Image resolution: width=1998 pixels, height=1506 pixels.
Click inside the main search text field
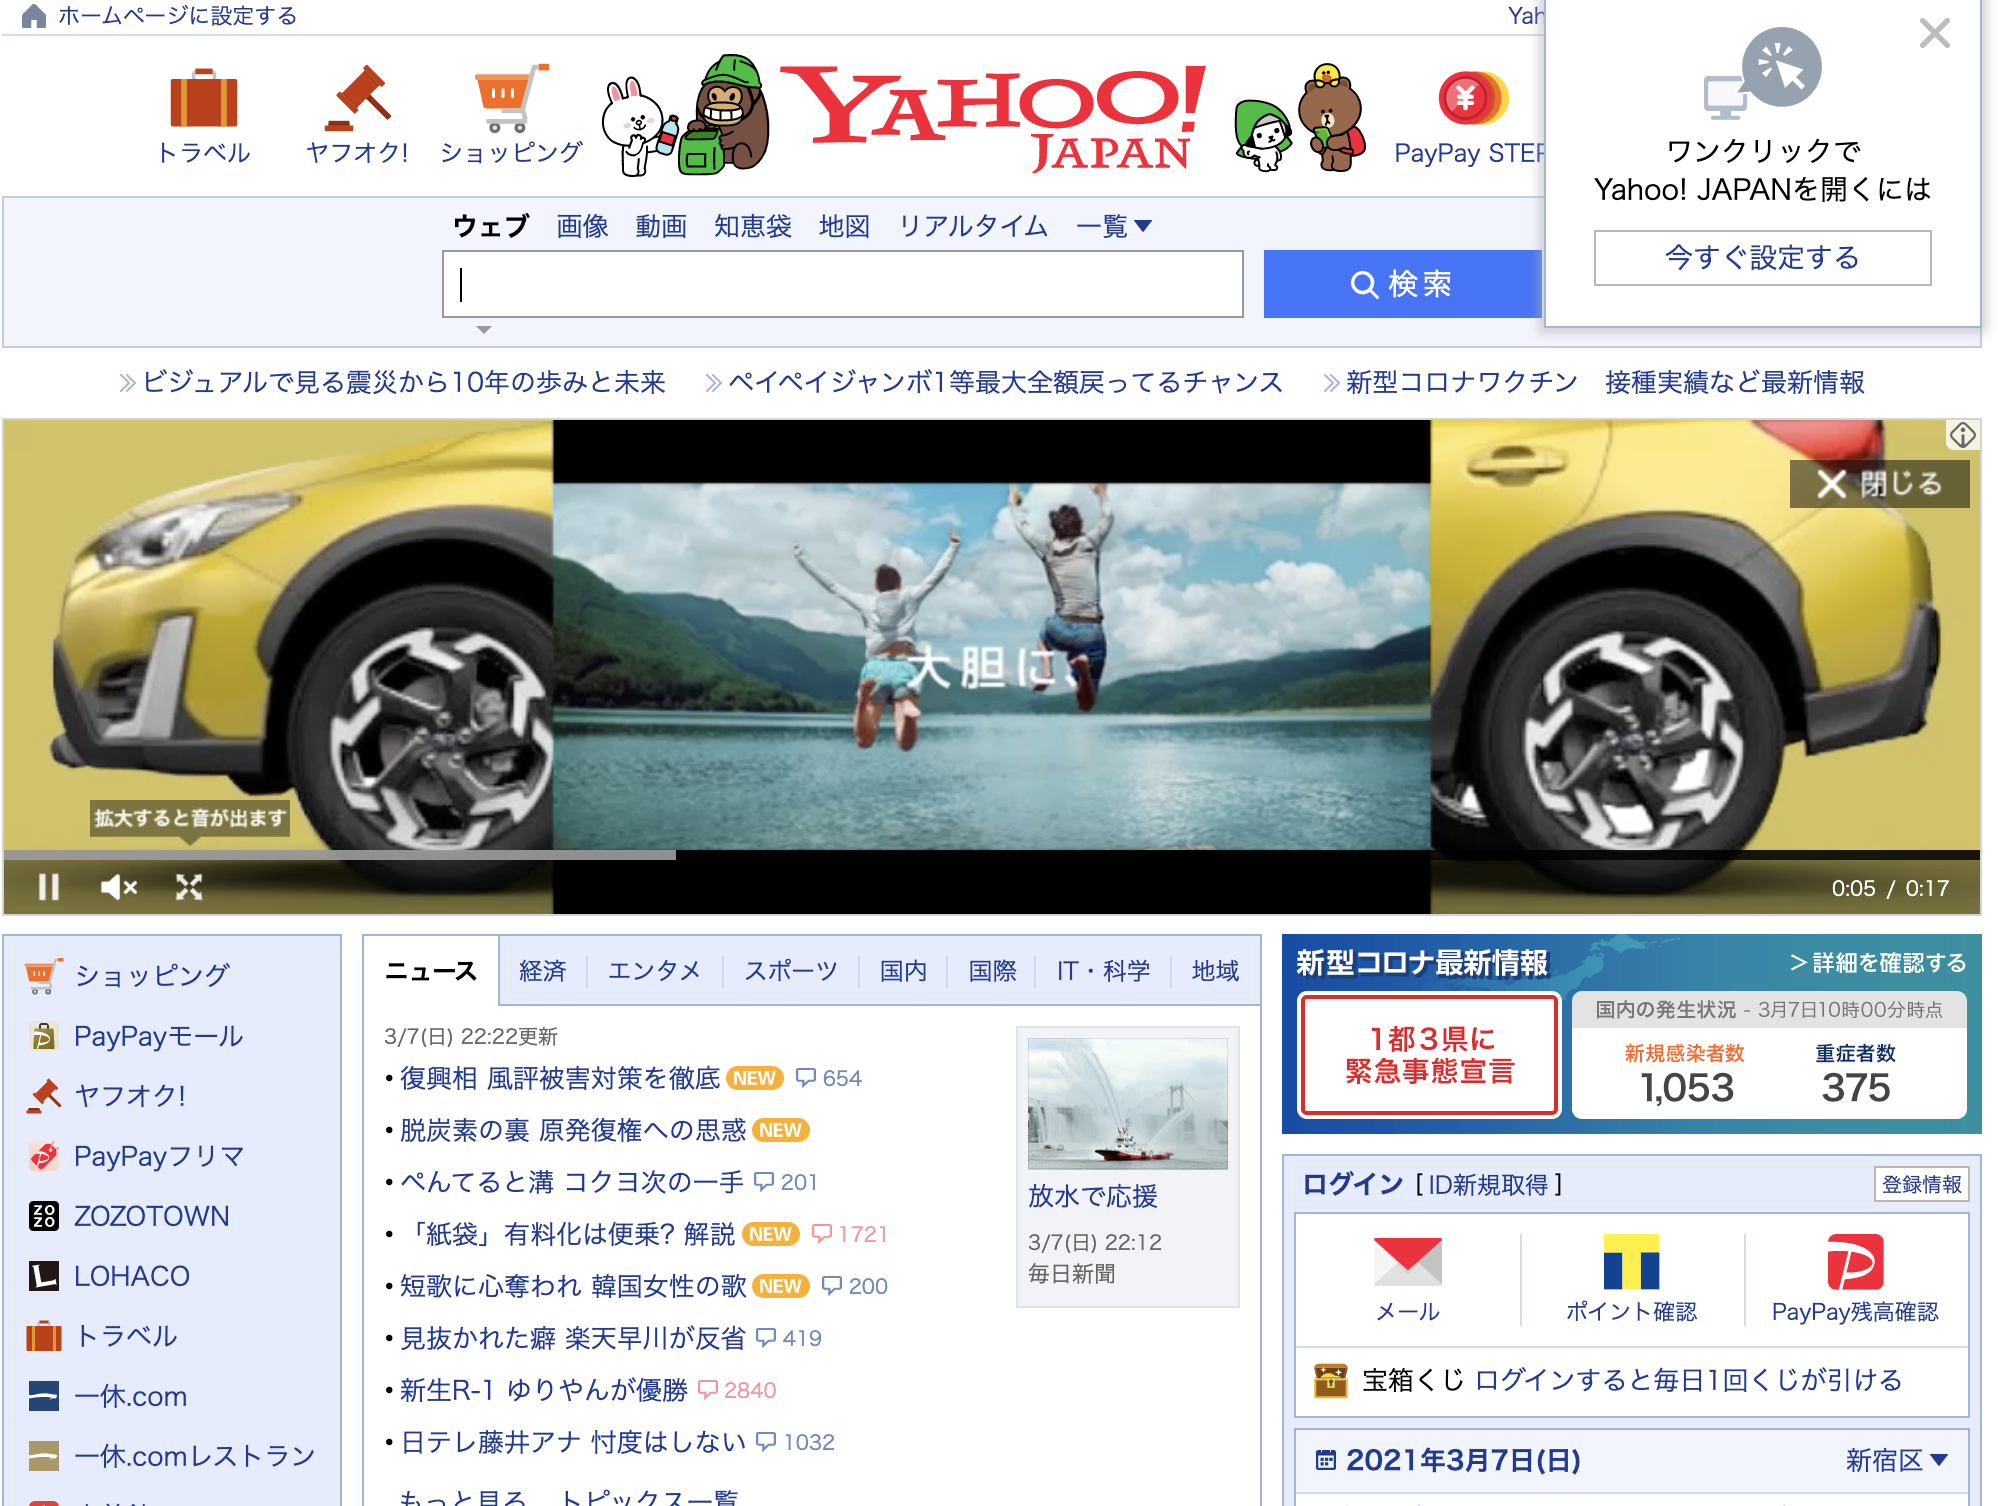(x=842, y=285)
